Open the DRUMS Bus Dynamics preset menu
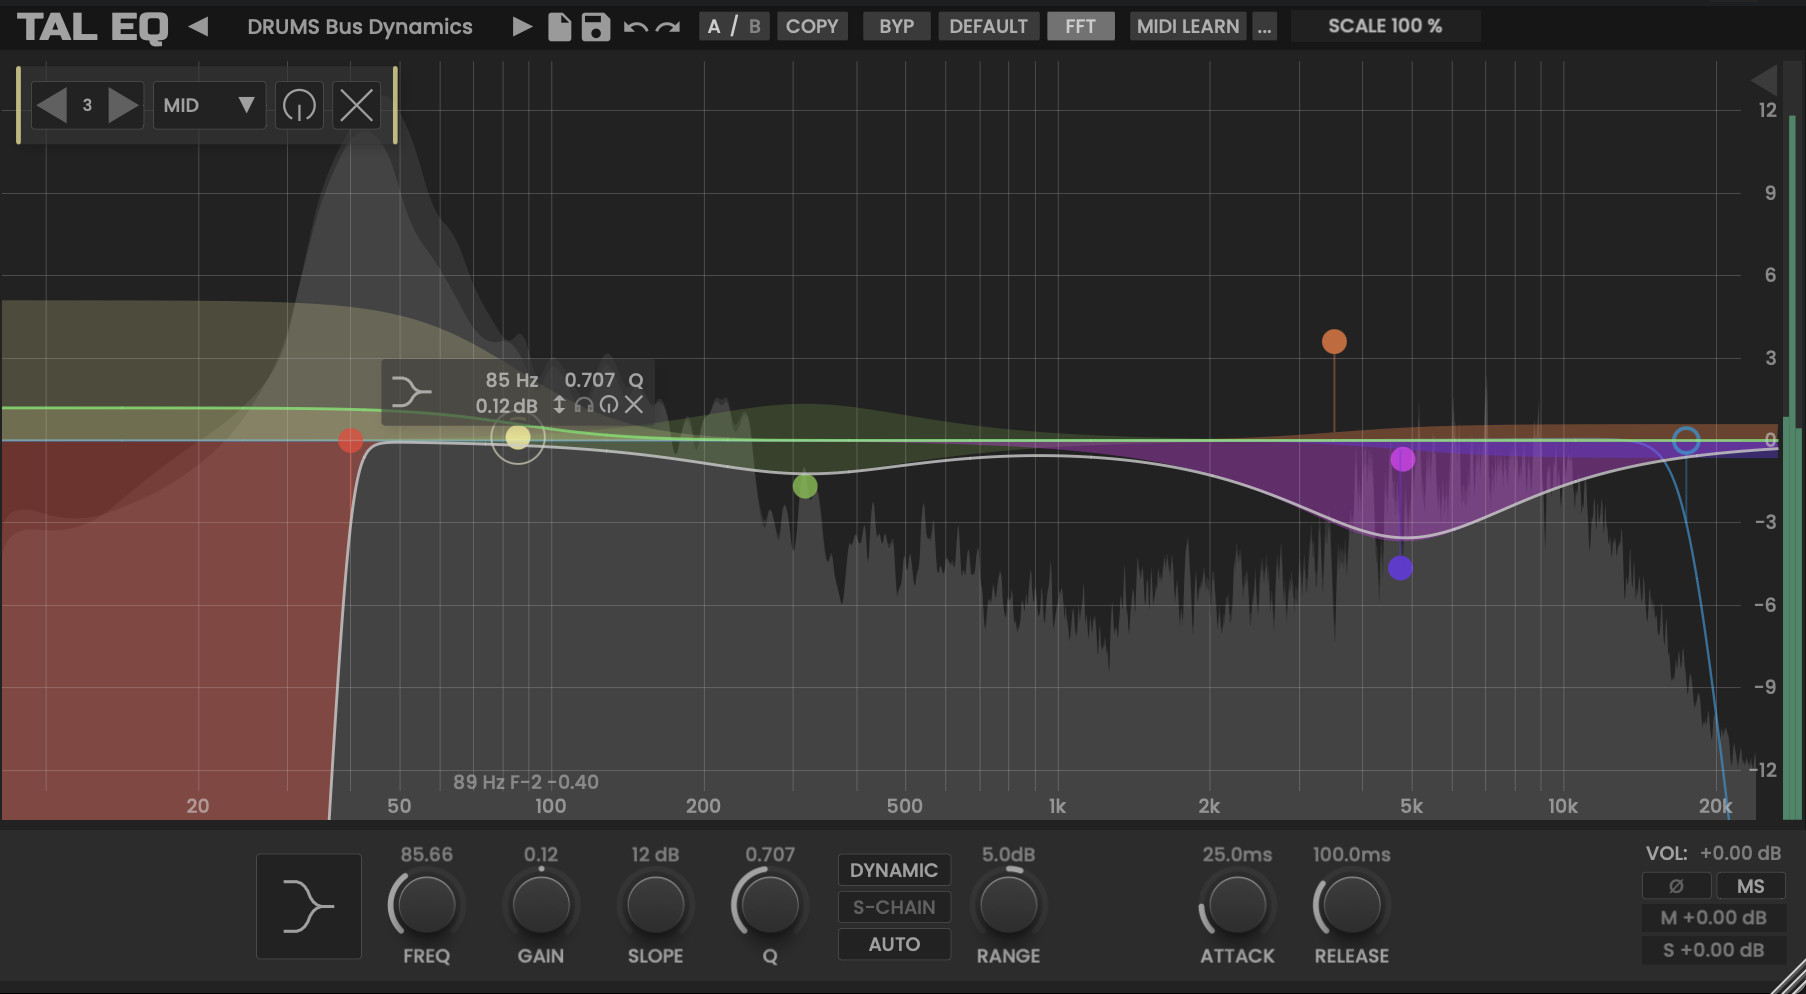1806x994 pixels. click(x=360, y=27)
